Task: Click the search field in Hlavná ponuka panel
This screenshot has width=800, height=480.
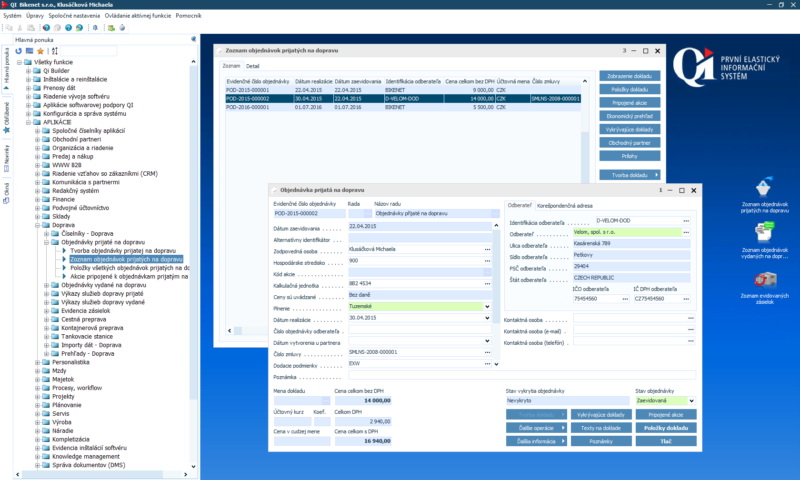Action: pyautogui.click(x=89, y=51)
